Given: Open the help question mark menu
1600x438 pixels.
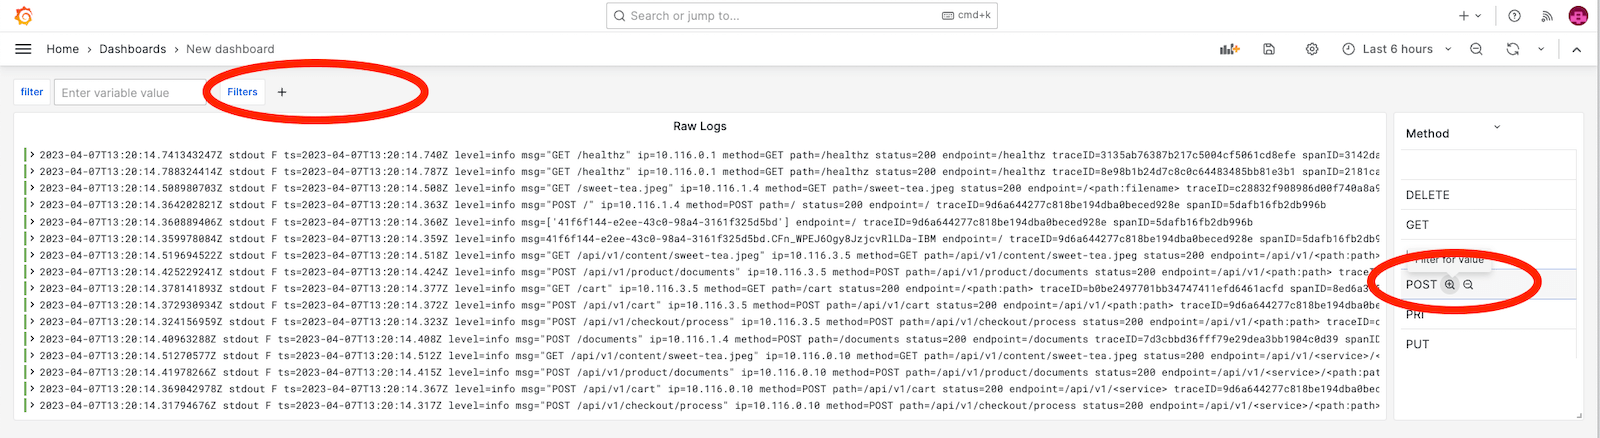Looking at the screenshot, I should coord(1514,16).
